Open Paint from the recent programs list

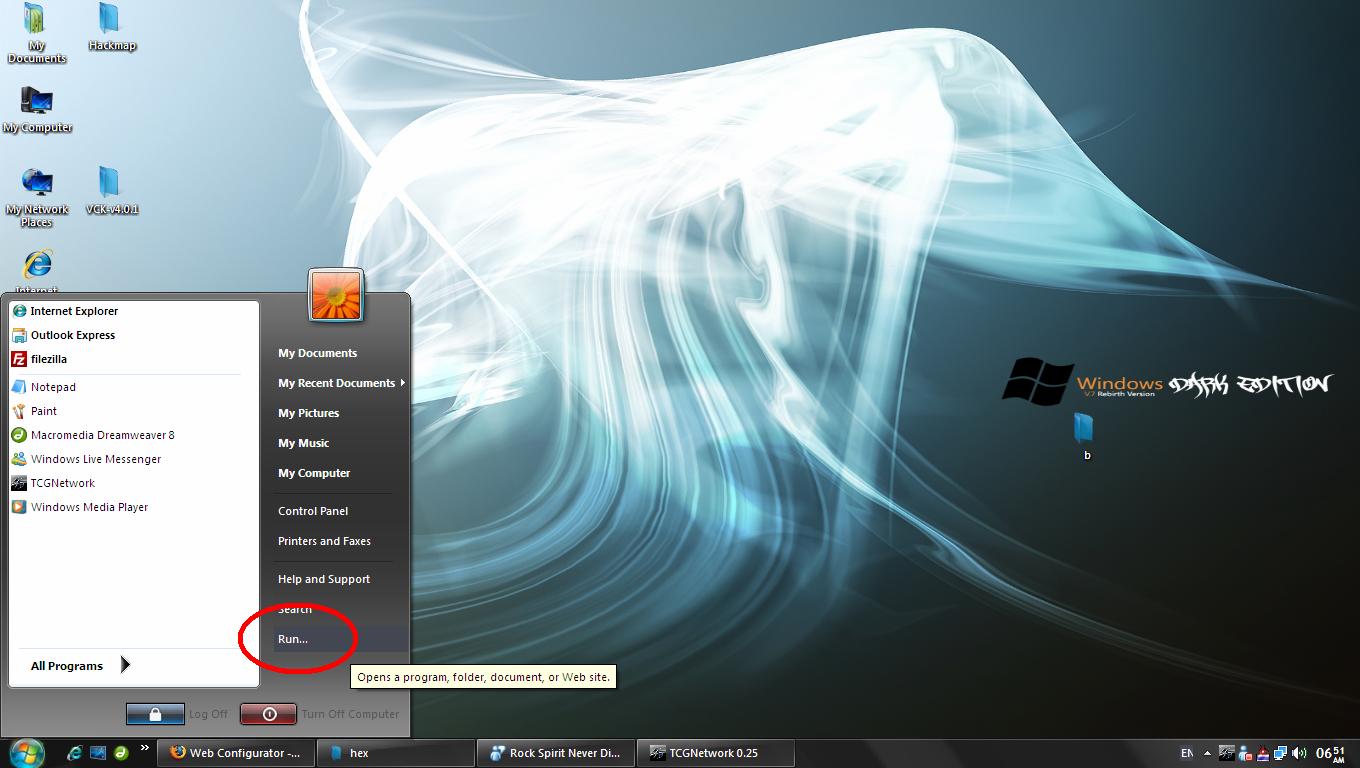point(35,411)
